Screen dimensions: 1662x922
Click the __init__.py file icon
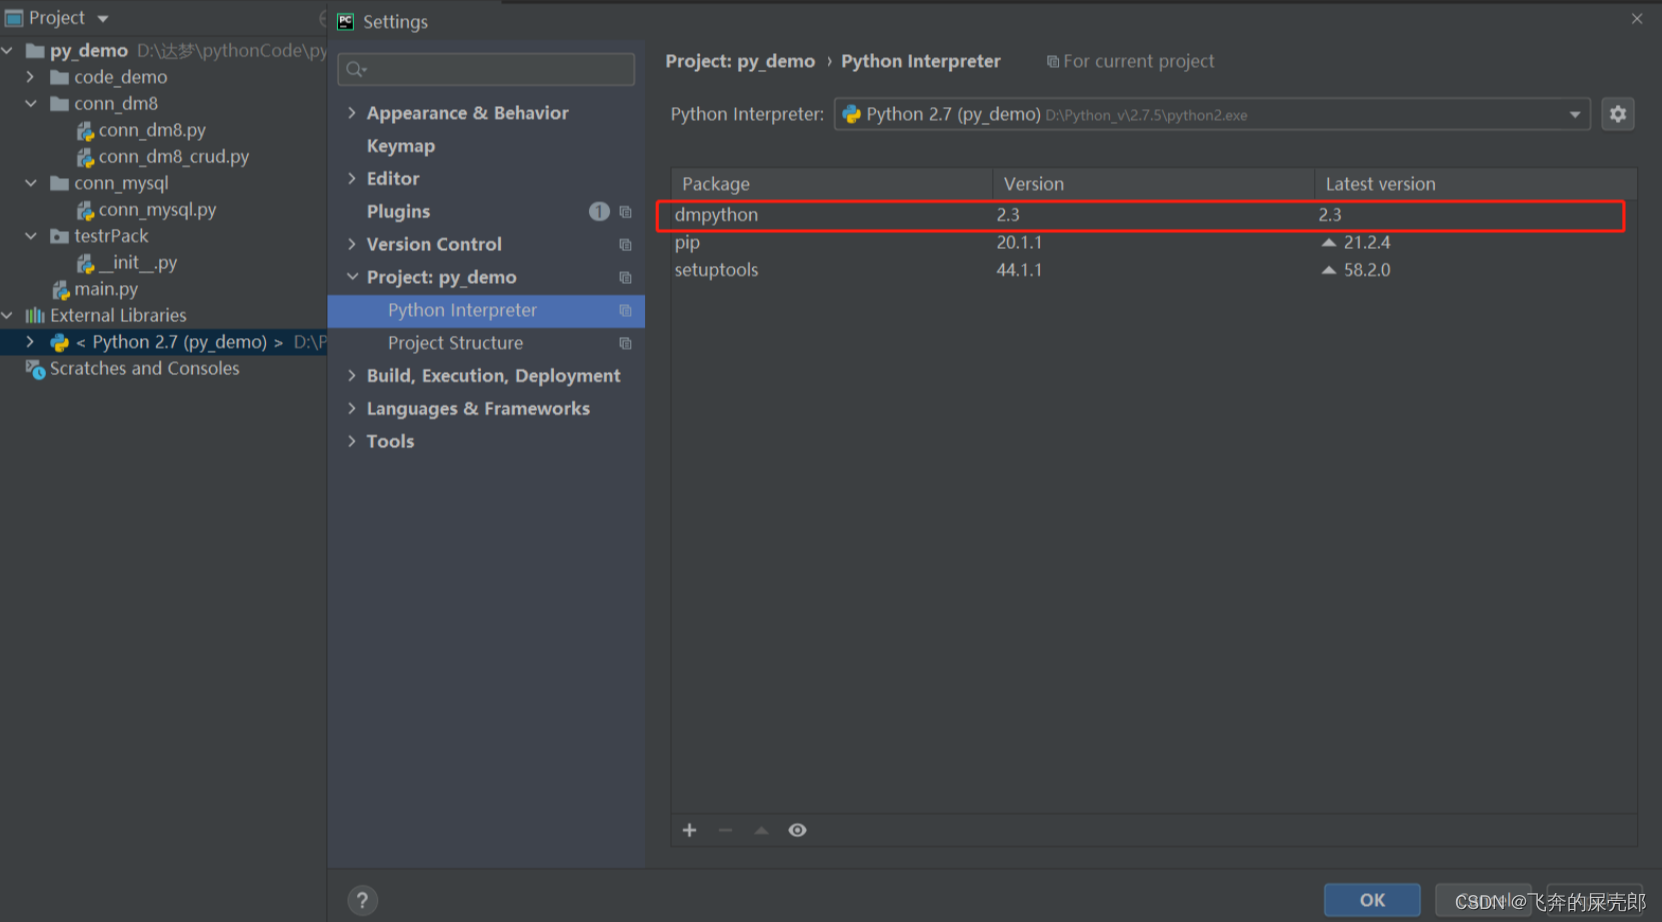point(86,263)
